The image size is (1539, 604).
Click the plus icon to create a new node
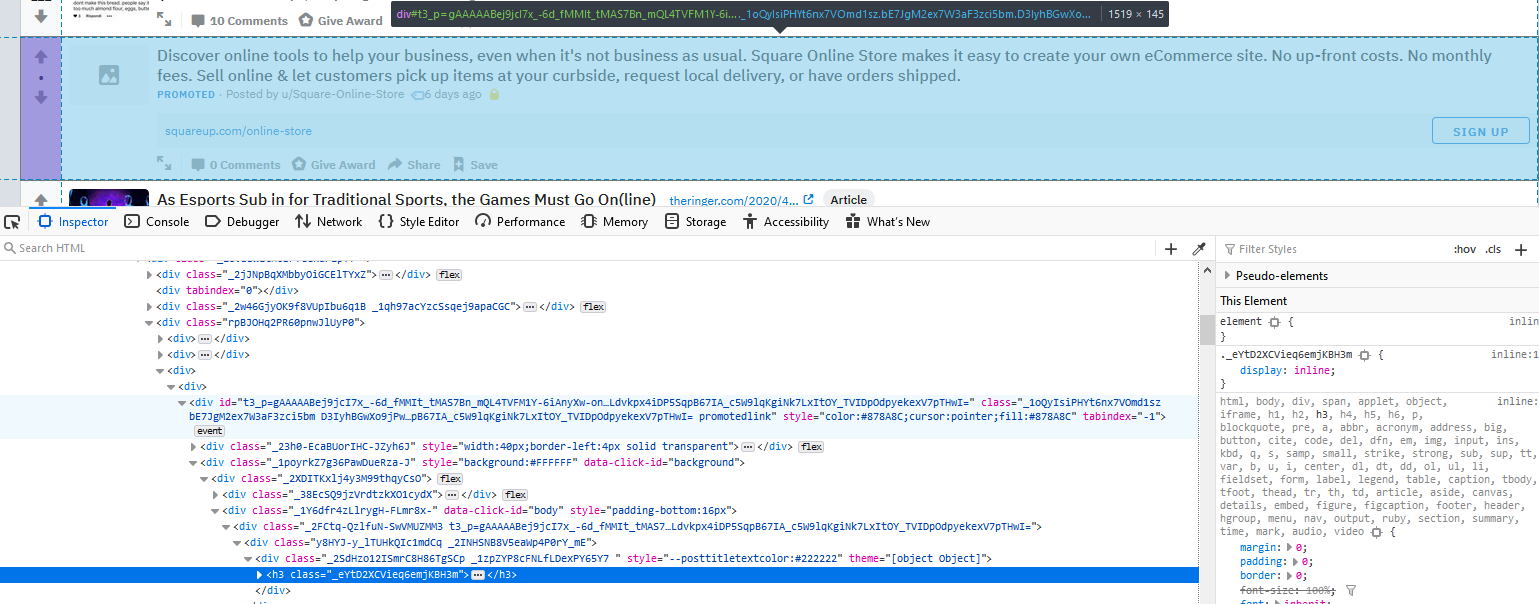(1170, 248)
